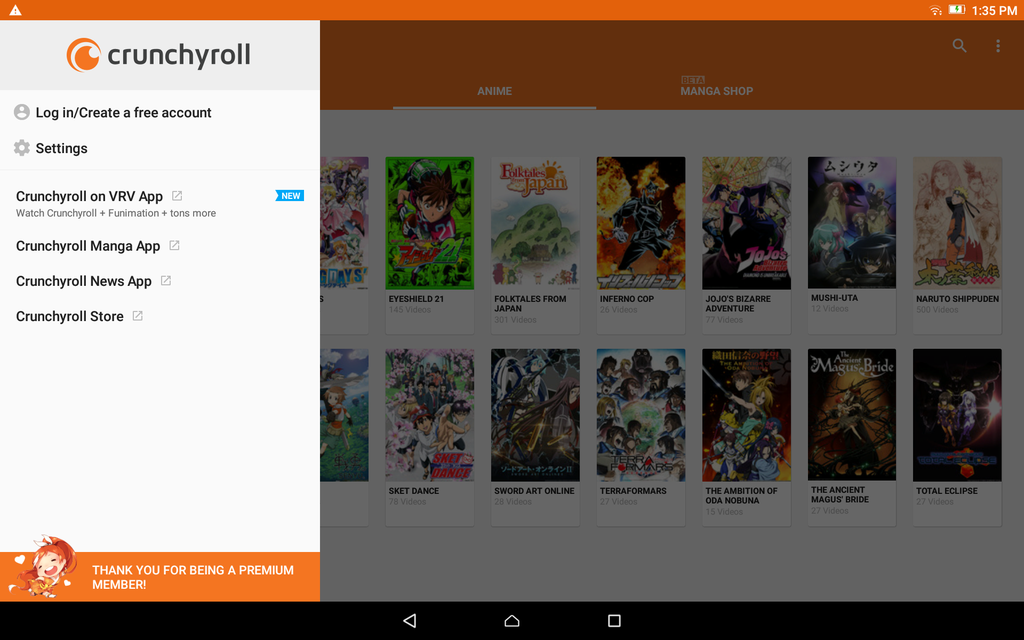Tap the Android recent apps button
Screen dimensions: 1024x640
614,620
